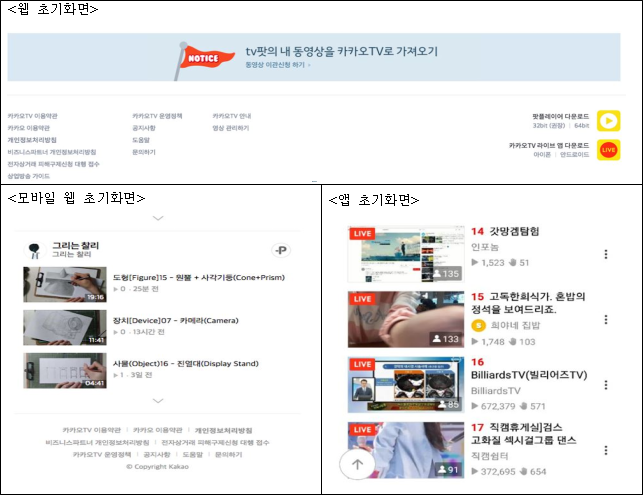Open the KakaoTV LIVE app download icon
The image size is (643, 495).
608,150
